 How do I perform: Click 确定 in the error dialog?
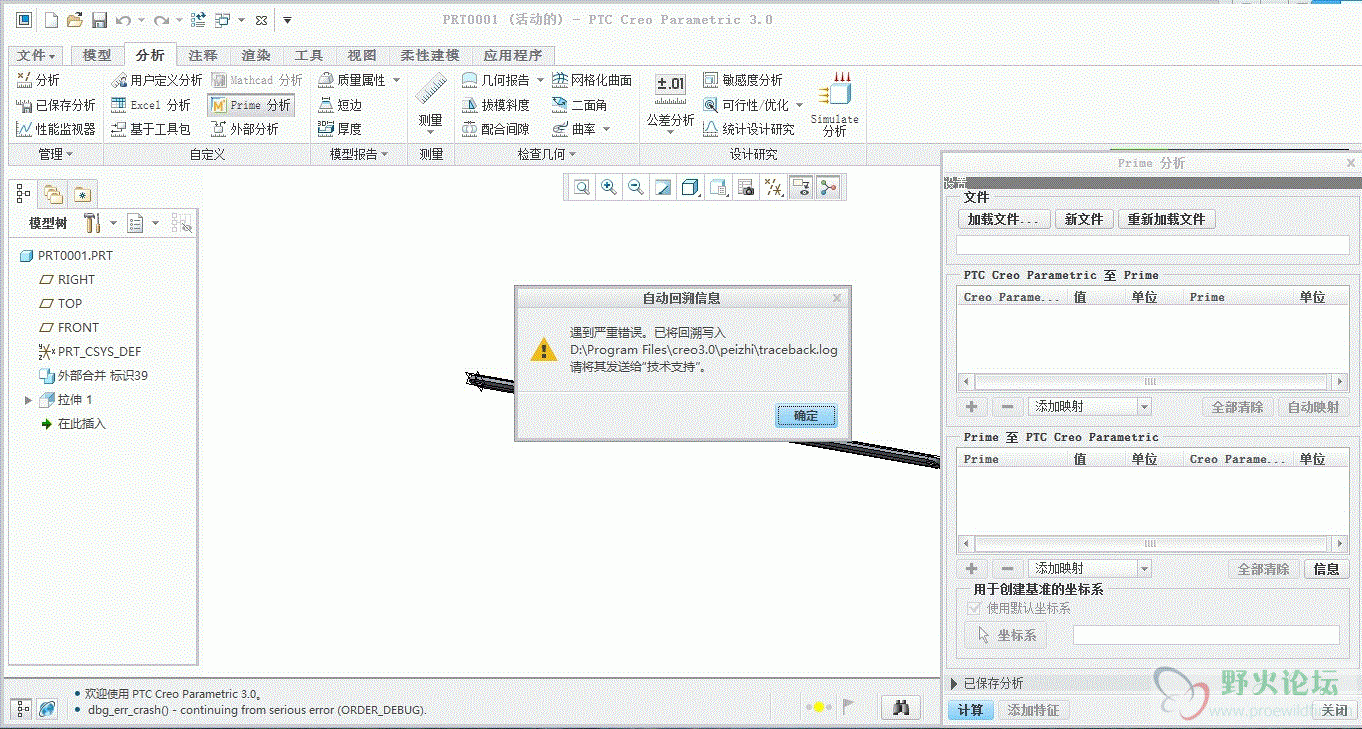pos(806,416)
